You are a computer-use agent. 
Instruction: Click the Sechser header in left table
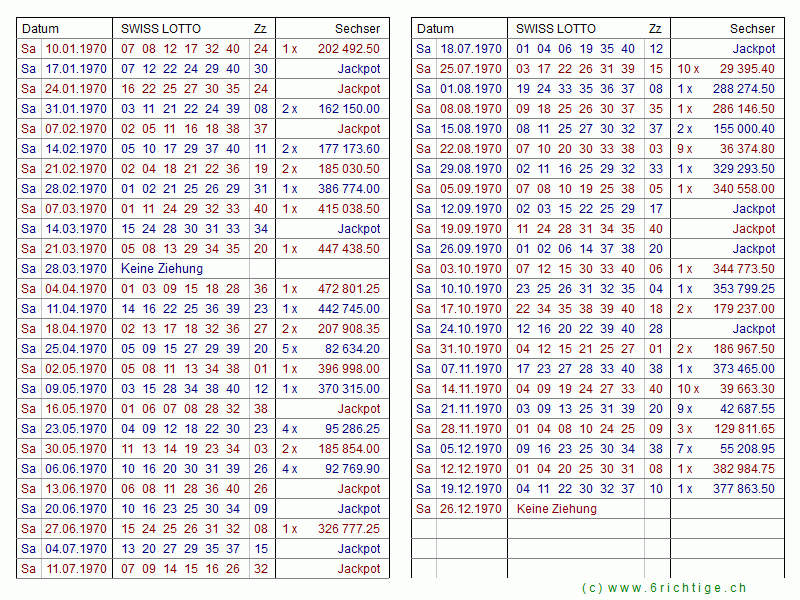[357, 29]
